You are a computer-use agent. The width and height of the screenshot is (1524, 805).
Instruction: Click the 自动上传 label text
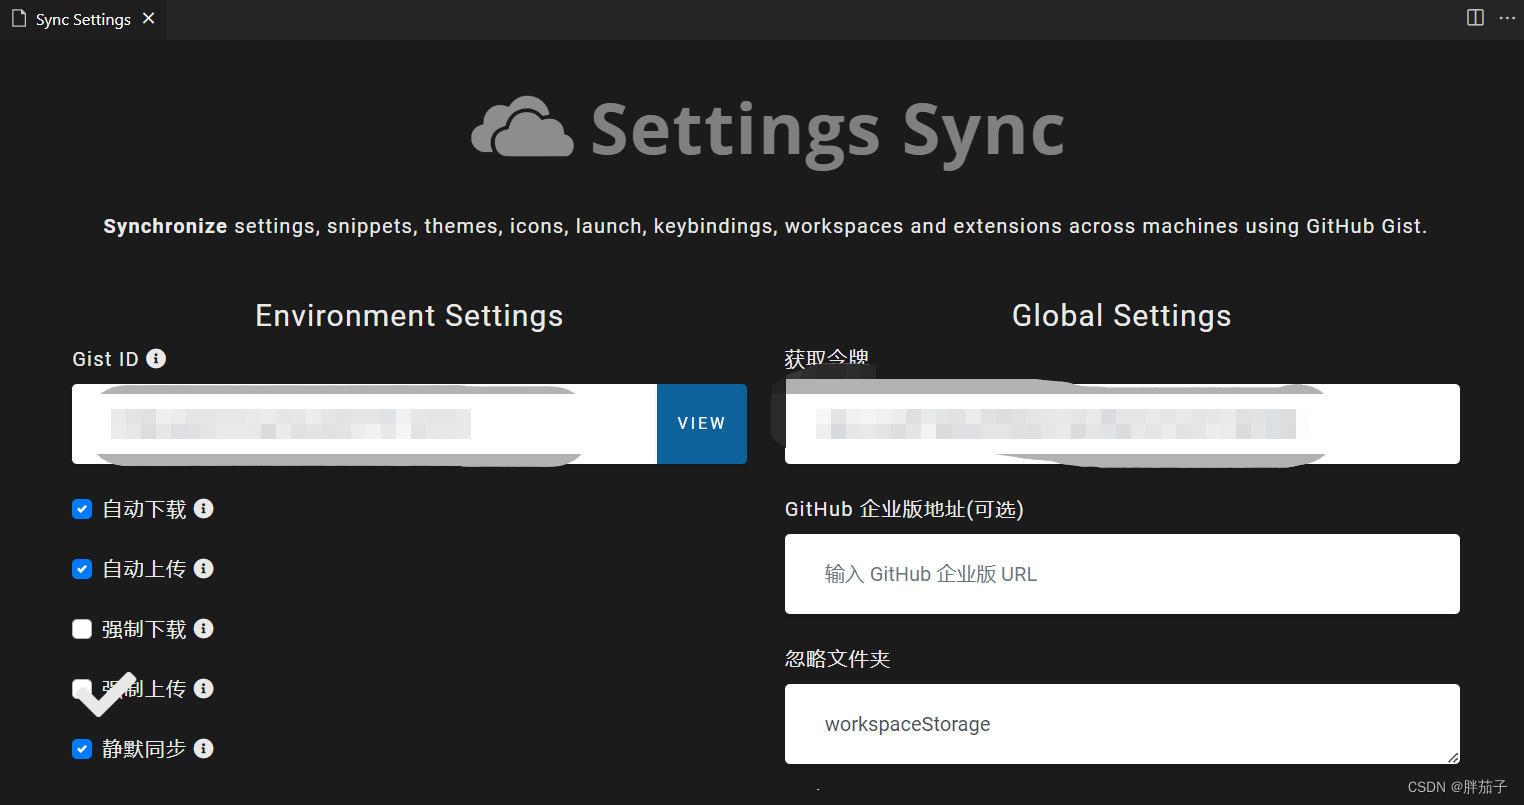point(144,569)
